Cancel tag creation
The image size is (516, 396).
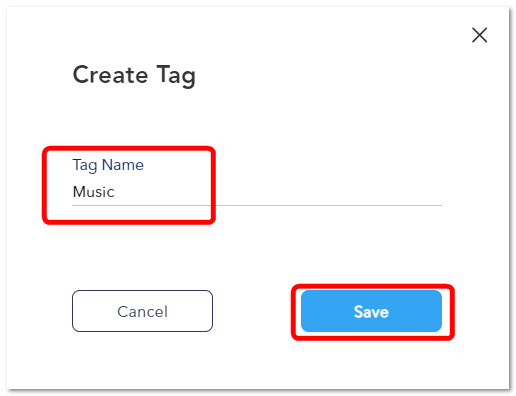coord(142,311)
